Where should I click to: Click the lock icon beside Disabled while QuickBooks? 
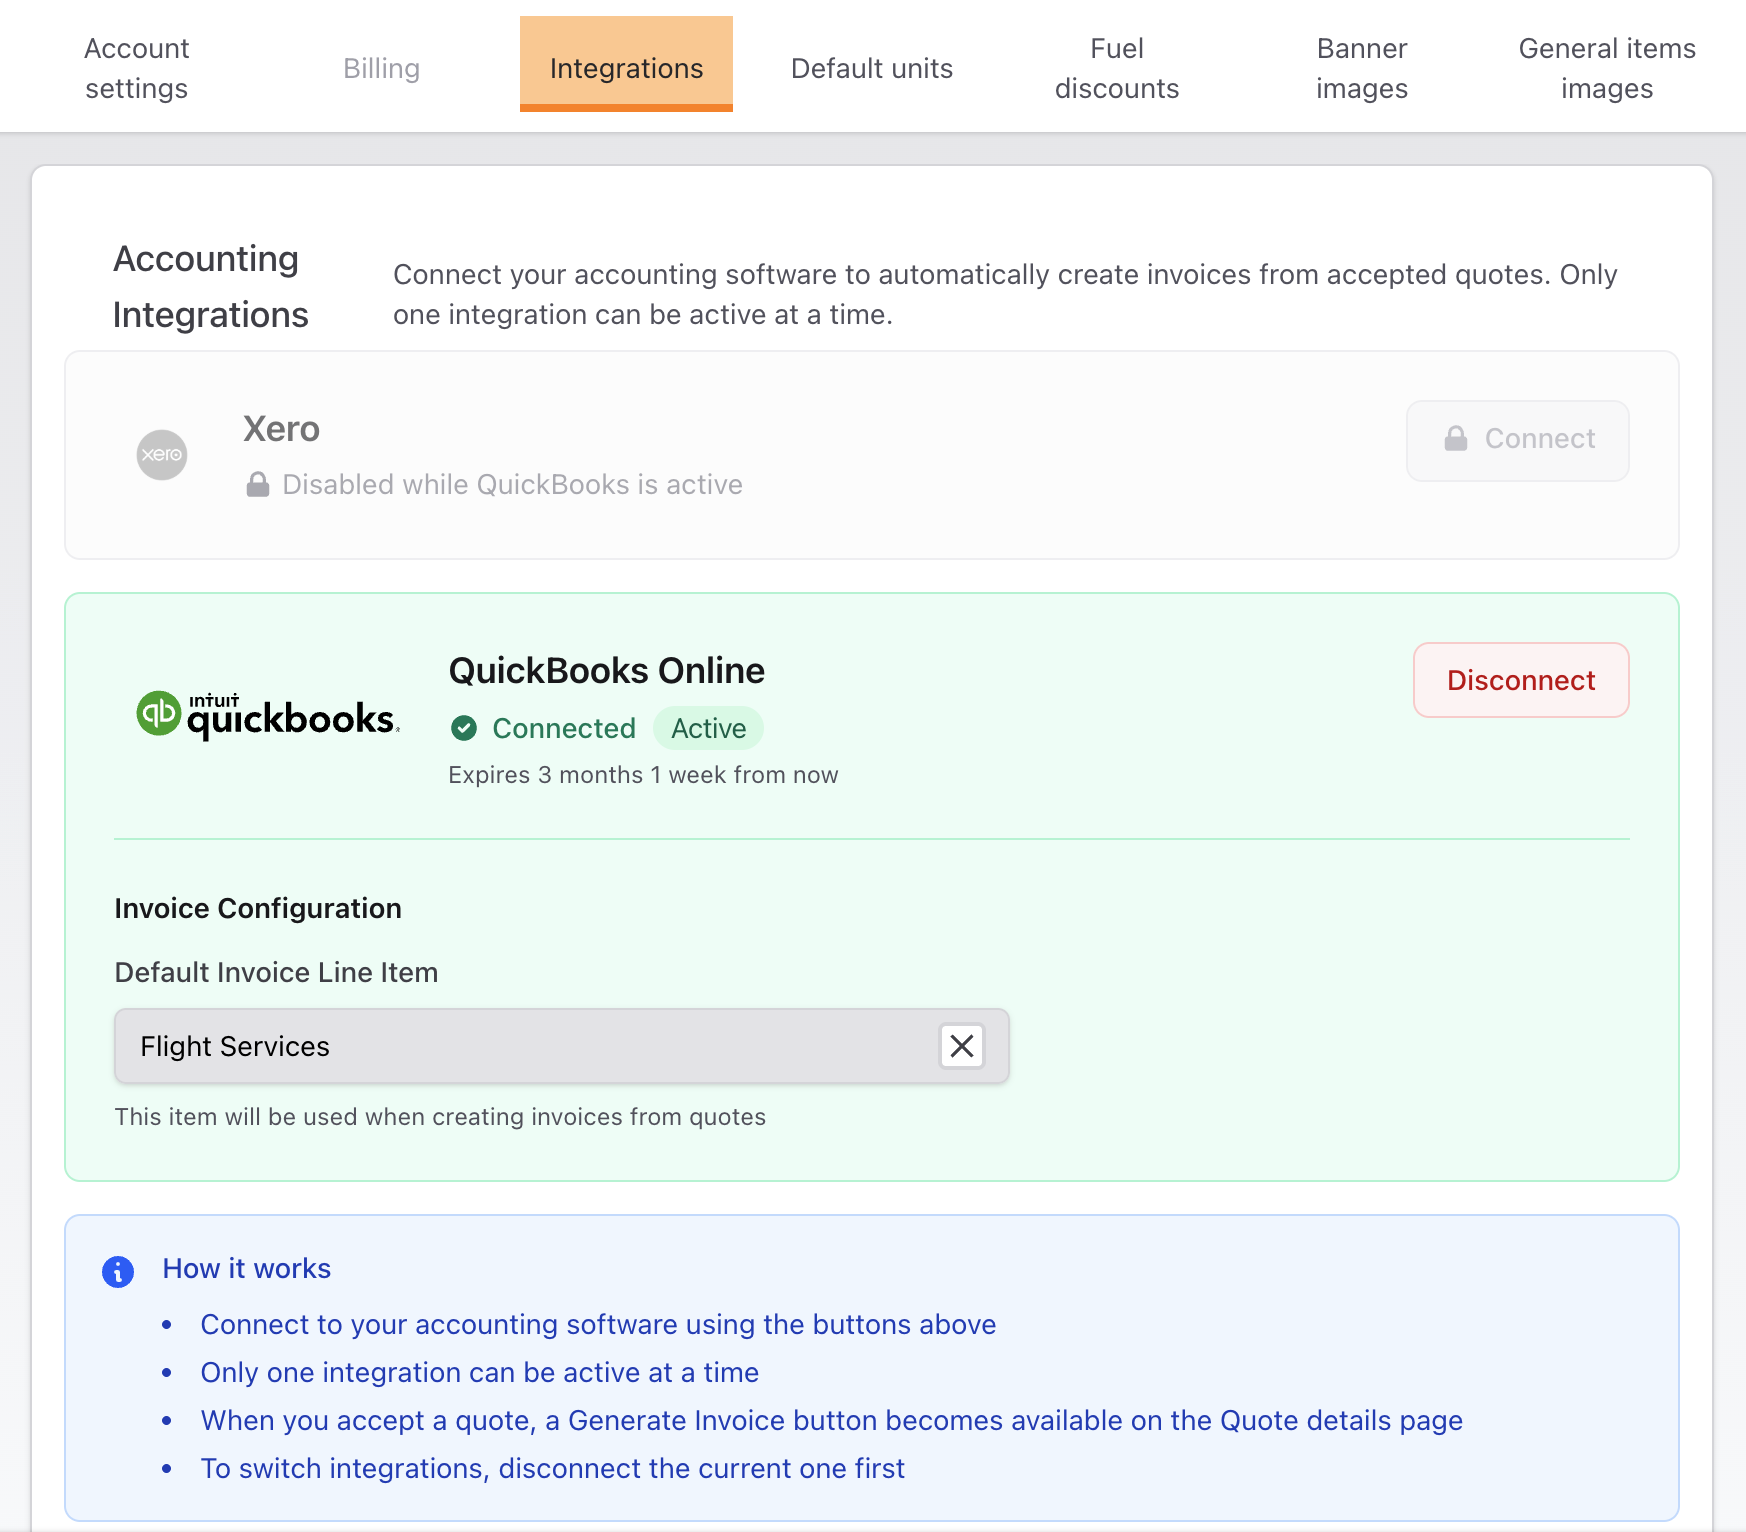pos(258,485)
